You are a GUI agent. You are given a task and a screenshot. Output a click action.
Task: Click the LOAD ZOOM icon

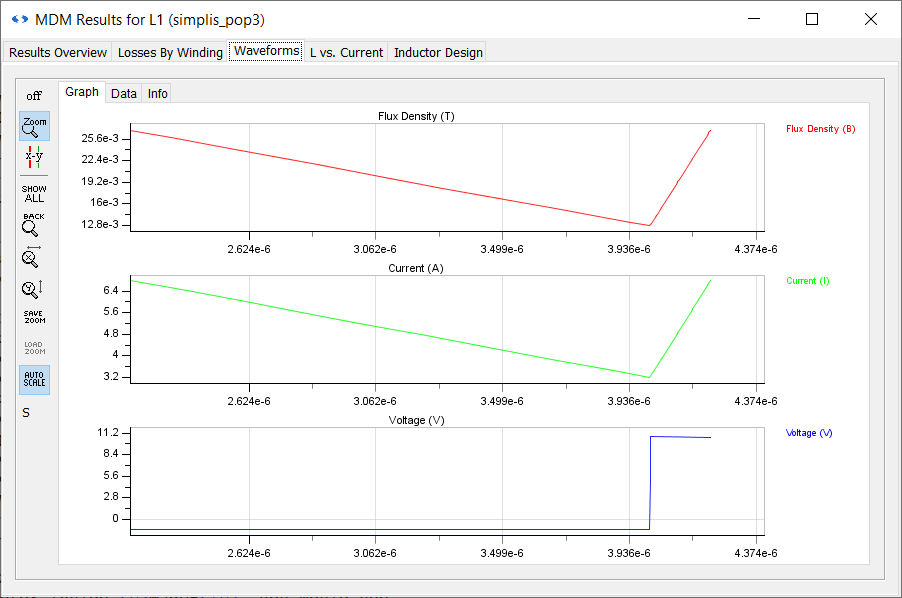click(x=34, y=348)
